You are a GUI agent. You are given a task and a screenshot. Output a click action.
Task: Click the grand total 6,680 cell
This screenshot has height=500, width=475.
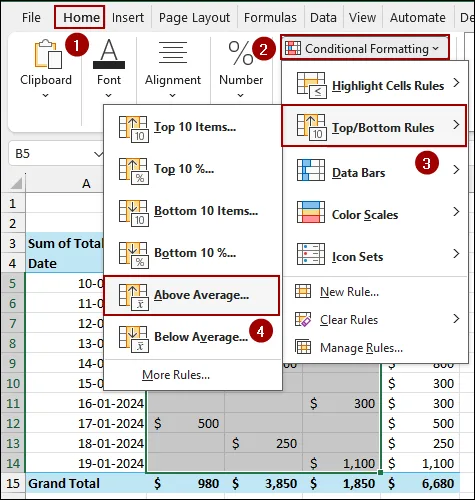(x=421, y=483)
